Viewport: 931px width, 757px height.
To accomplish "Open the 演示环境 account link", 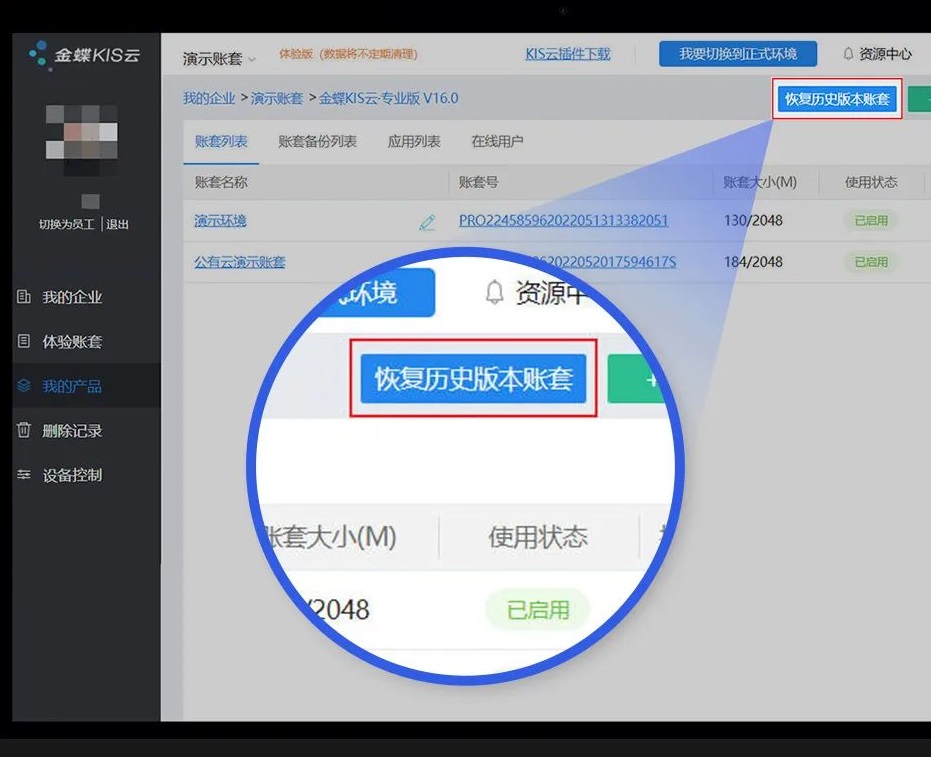I will click(x=220, y=221).
